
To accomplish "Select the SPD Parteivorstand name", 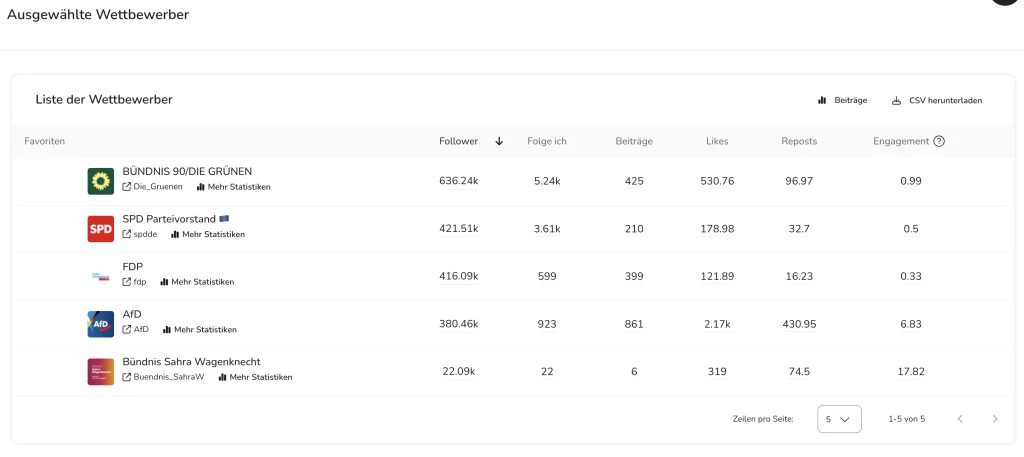I will [x=170, y=219].
